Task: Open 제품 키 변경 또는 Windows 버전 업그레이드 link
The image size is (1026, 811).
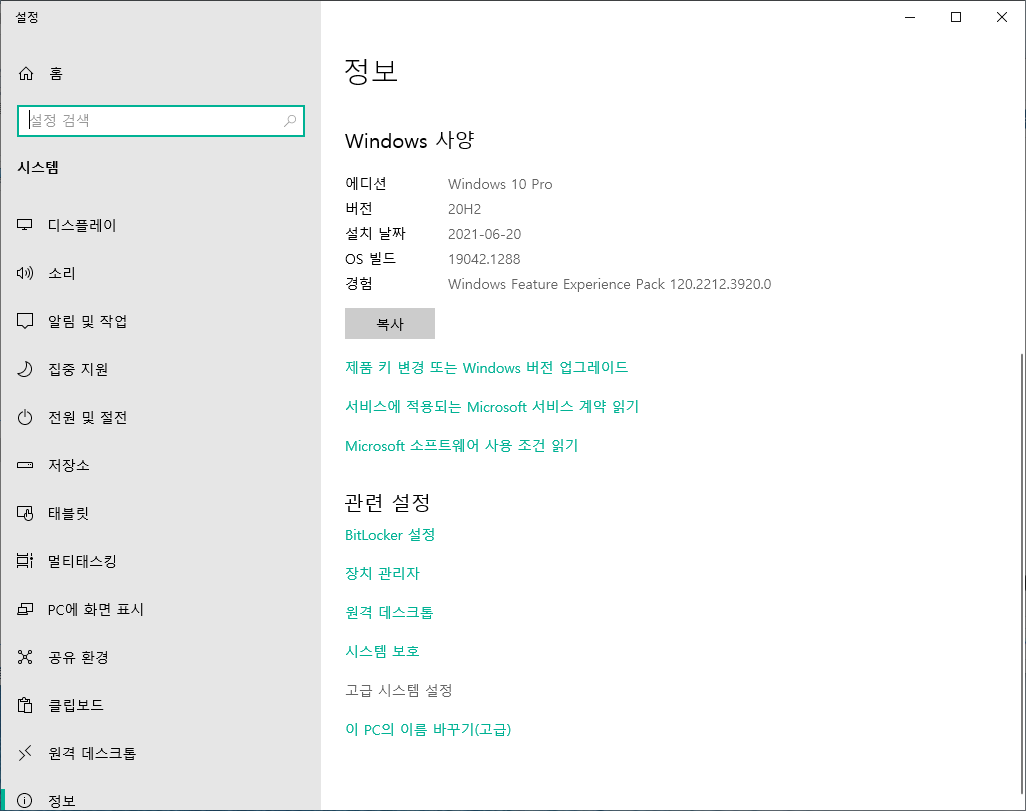Action: tap(486, 368)
